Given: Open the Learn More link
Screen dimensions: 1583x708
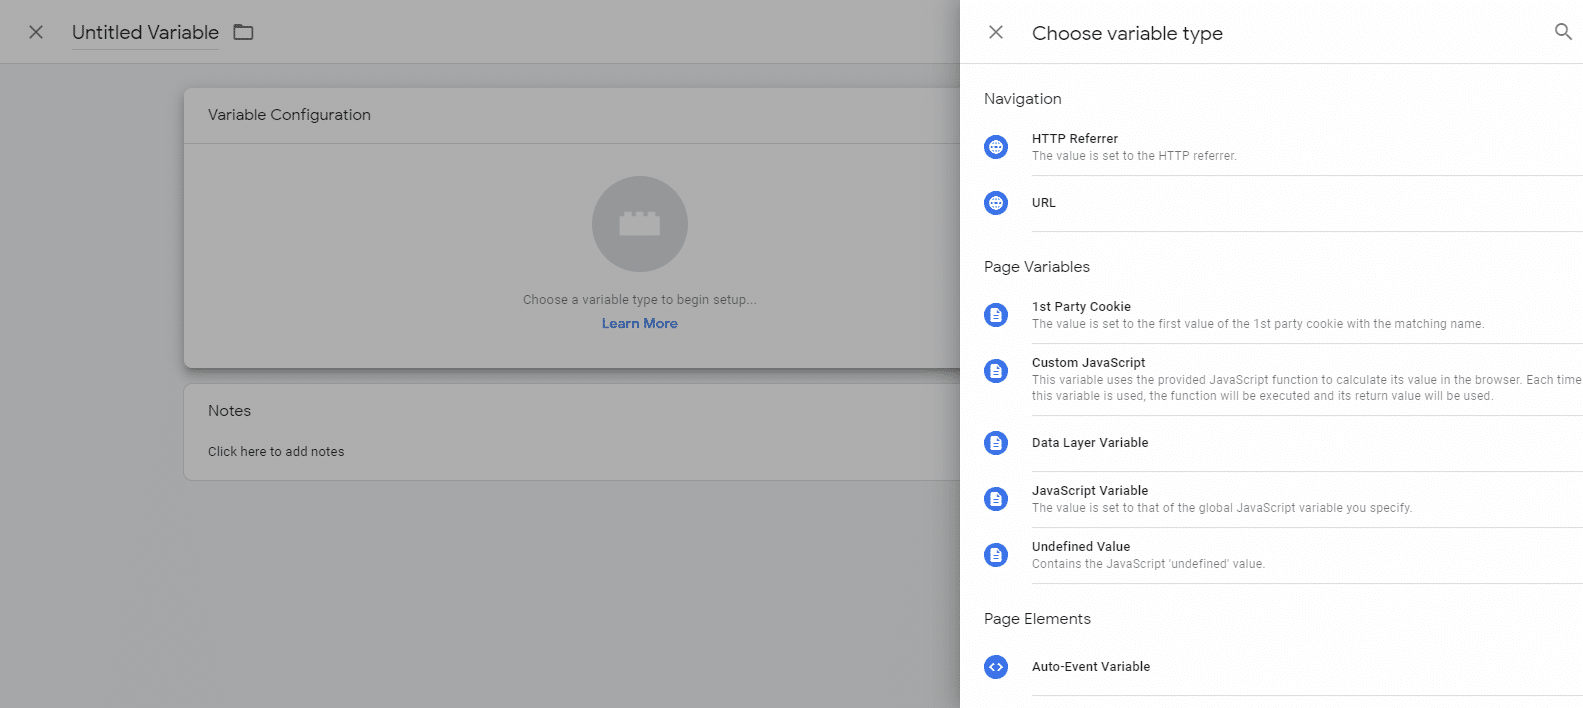Looking at the screenshot, I should click(x=640, y=323).
